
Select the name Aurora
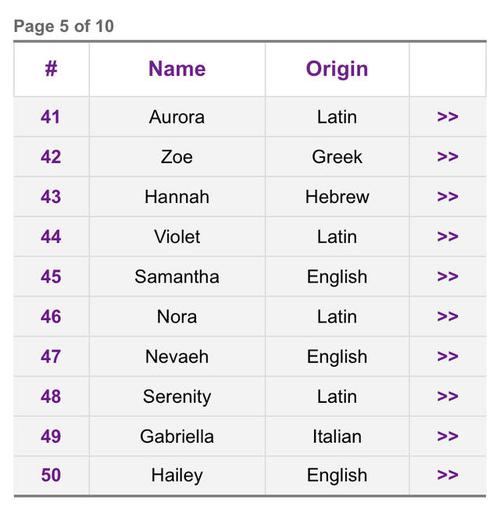tap(177, 117)
